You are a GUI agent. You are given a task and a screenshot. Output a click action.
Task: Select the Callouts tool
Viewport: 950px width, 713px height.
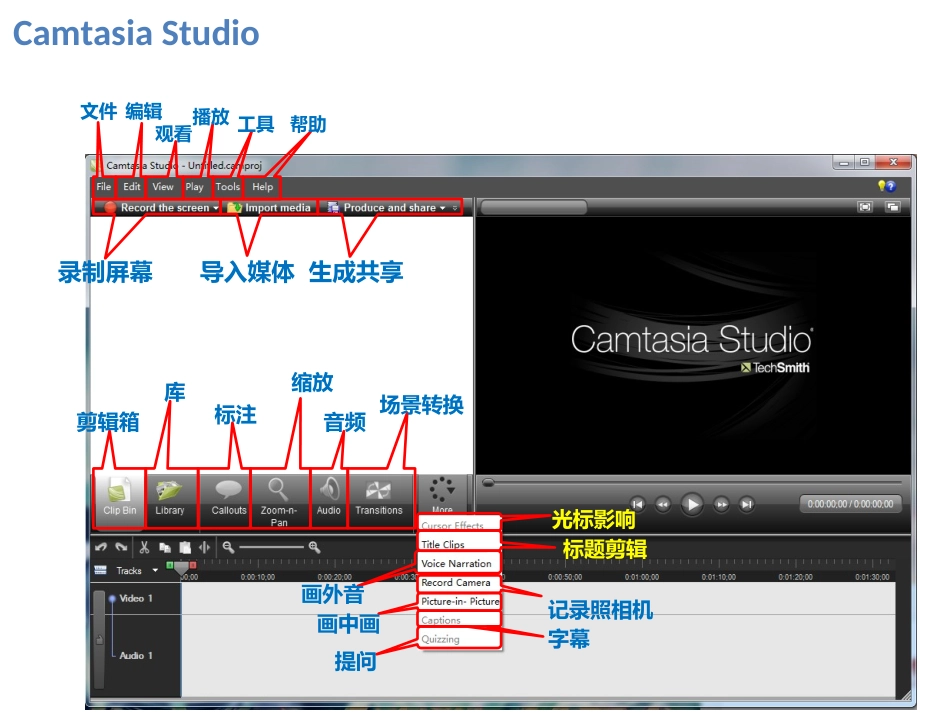click(x=228, y=498)
